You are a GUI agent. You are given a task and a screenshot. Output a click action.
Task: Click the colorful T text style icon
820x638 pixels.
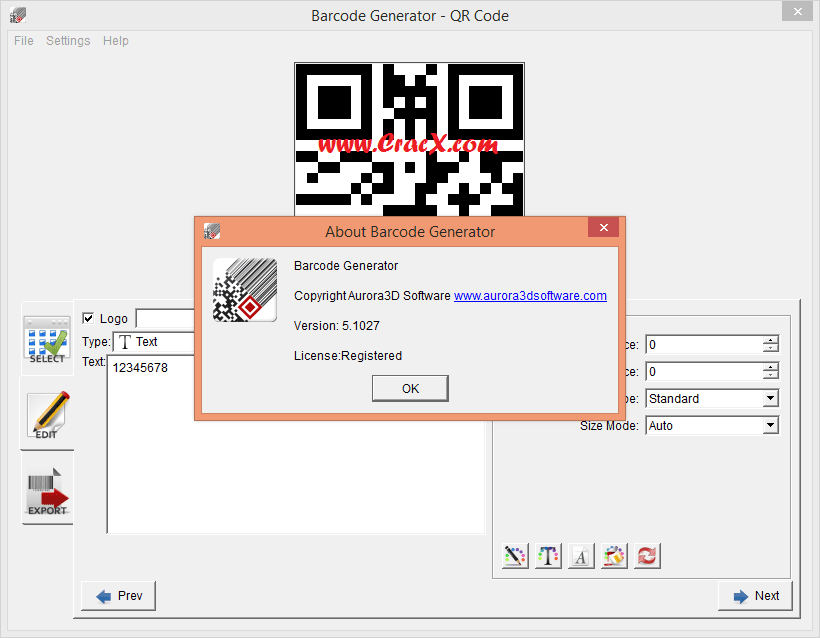[548, 556]
